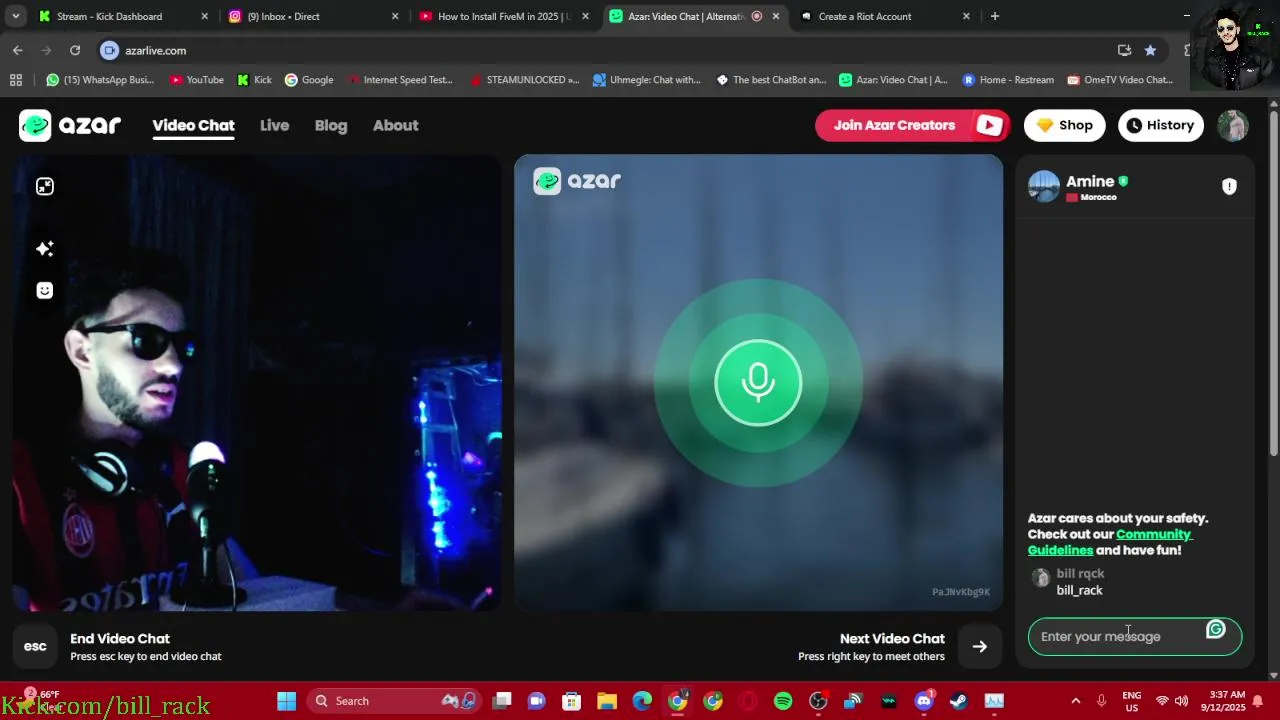
Task: Open the bookmarks apps grid icon
Action: (x=15, y=80)
